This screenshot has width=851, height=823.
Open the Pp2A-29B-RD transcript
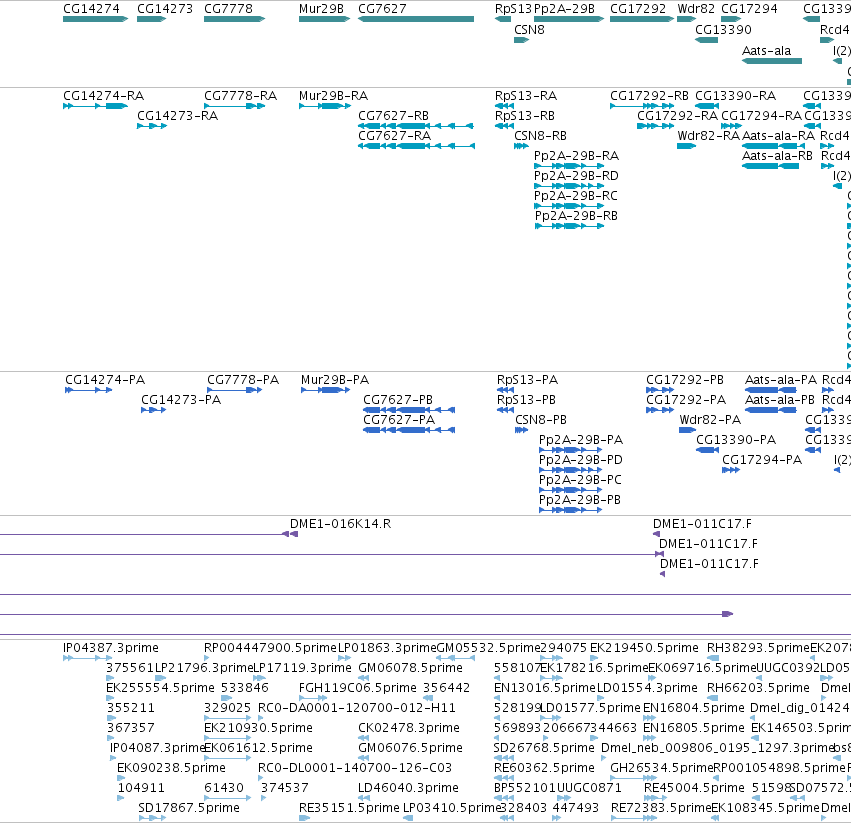point(569,186)
